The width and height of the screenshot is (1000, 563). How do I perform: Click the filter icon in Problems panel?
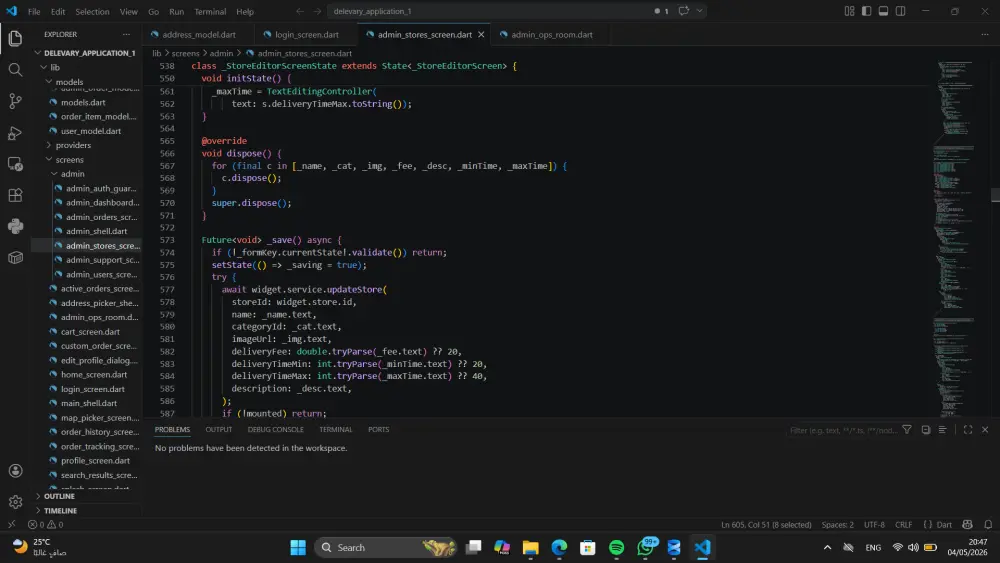click(x=907, y=430)
